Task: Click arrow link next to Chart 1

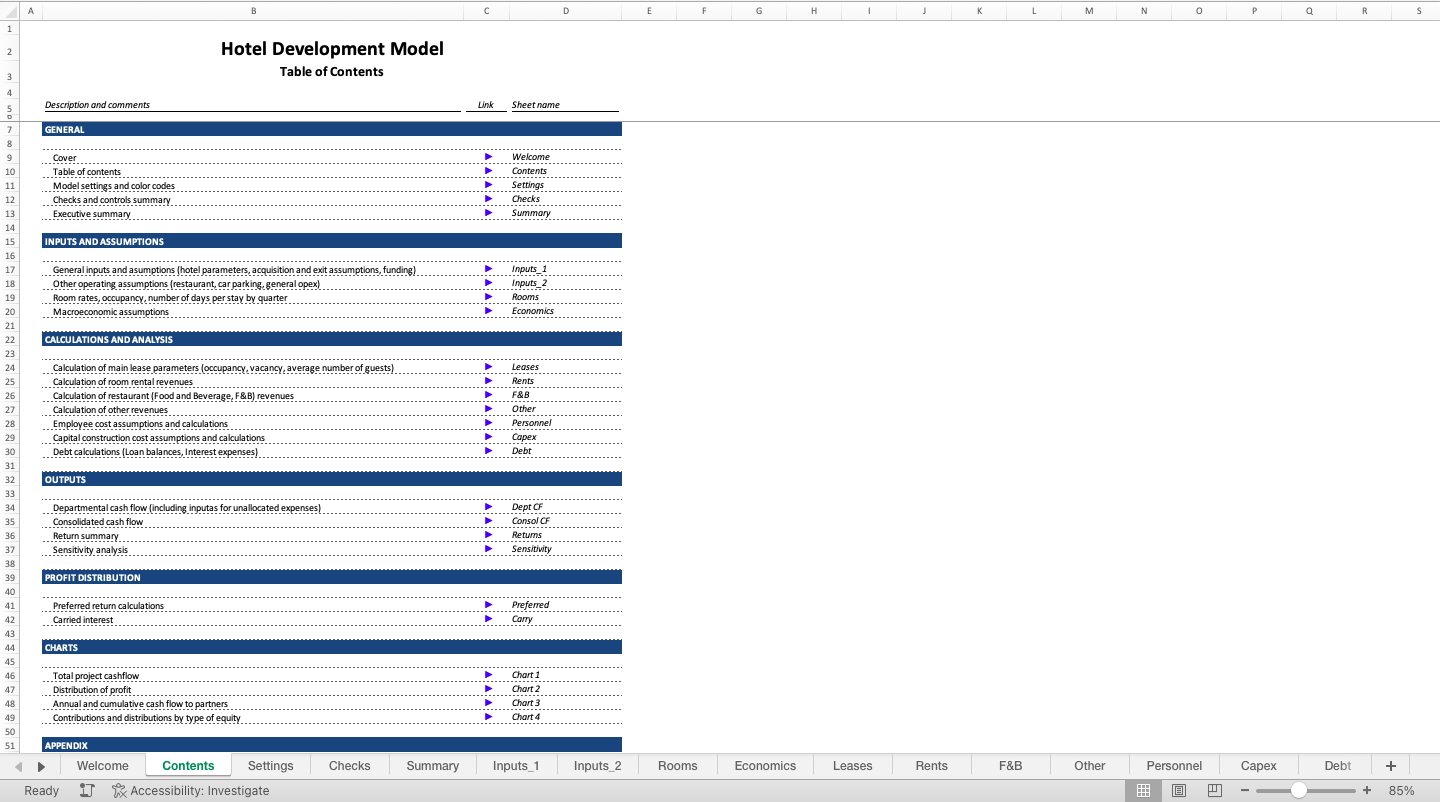Action: pyautogui.click(x=488, y=675)
